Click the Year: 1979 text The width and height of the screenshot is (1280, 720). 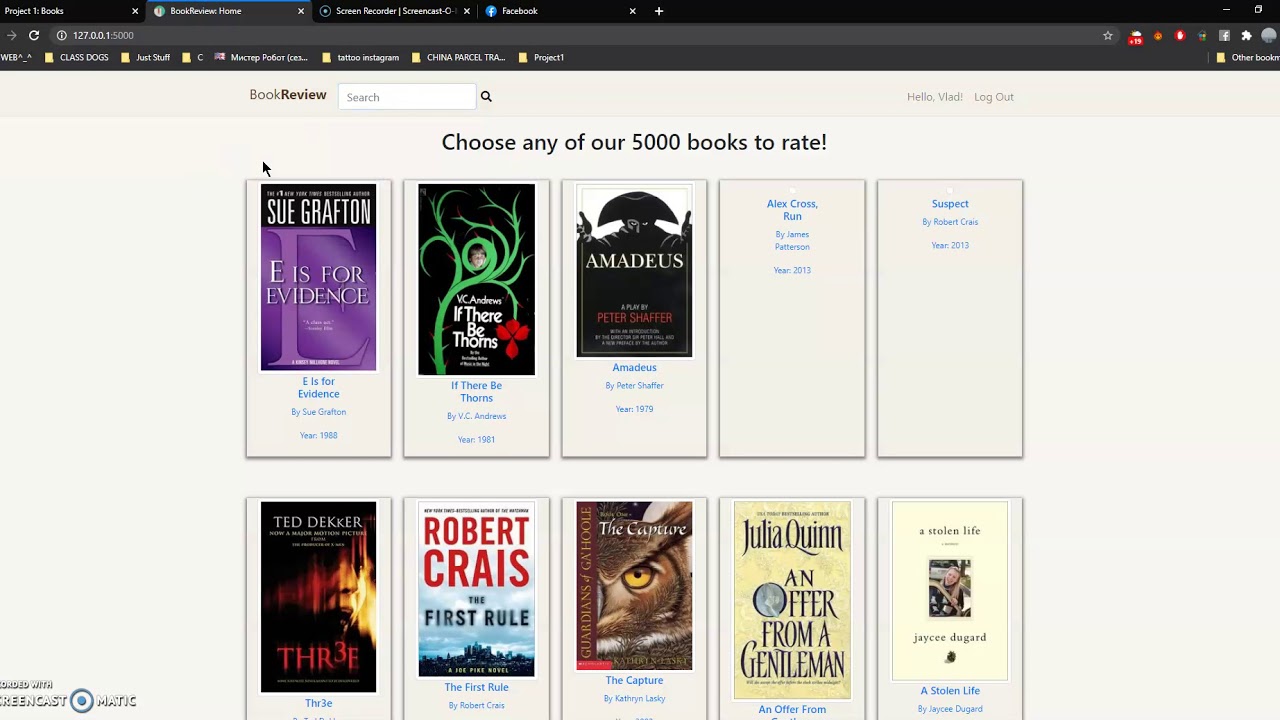point(634,410)
